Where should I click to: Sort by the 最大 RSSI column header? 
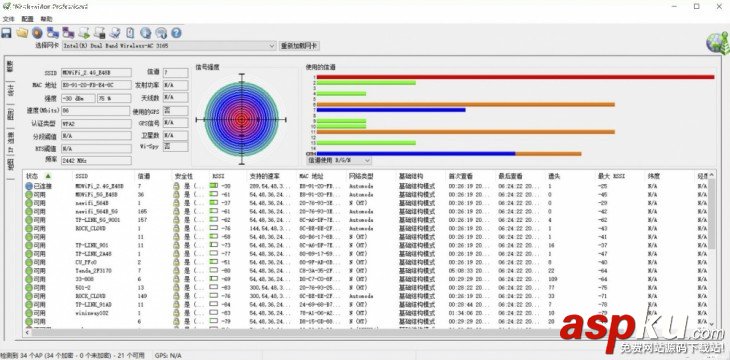(x=620, y=176)
